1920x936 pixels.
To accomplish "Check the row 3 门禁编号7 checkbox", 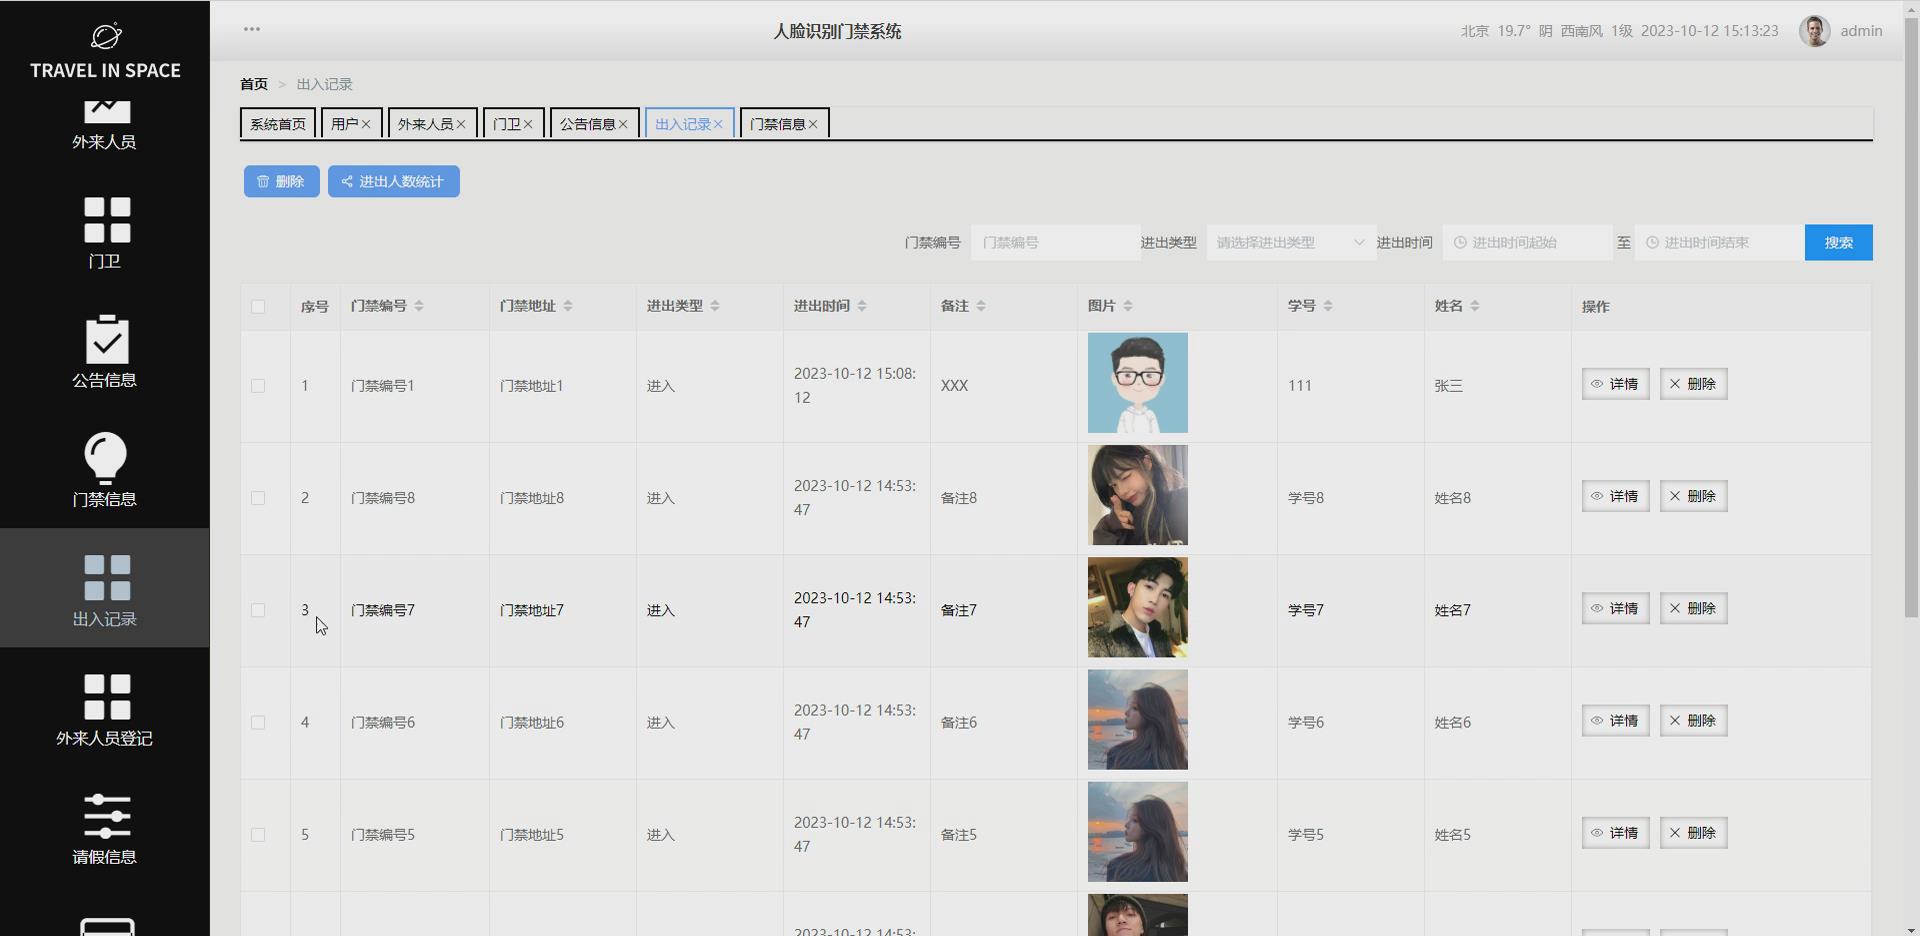I will 258,610.
